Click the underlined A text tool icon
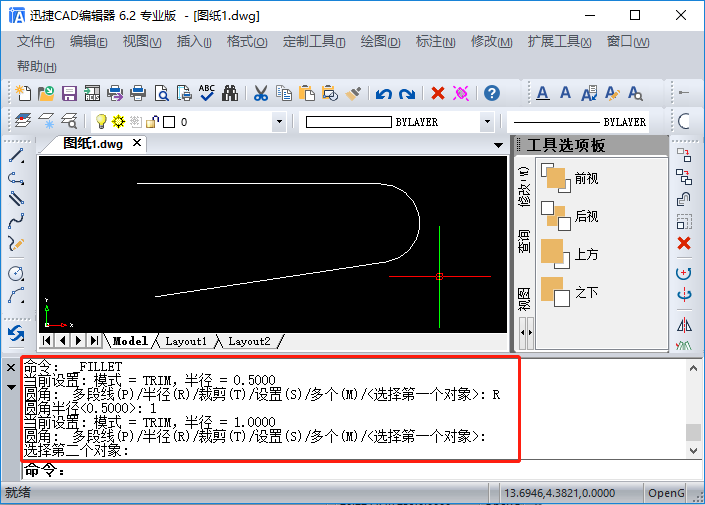Viewport: 705px width, 505px height. click(543, 94)
